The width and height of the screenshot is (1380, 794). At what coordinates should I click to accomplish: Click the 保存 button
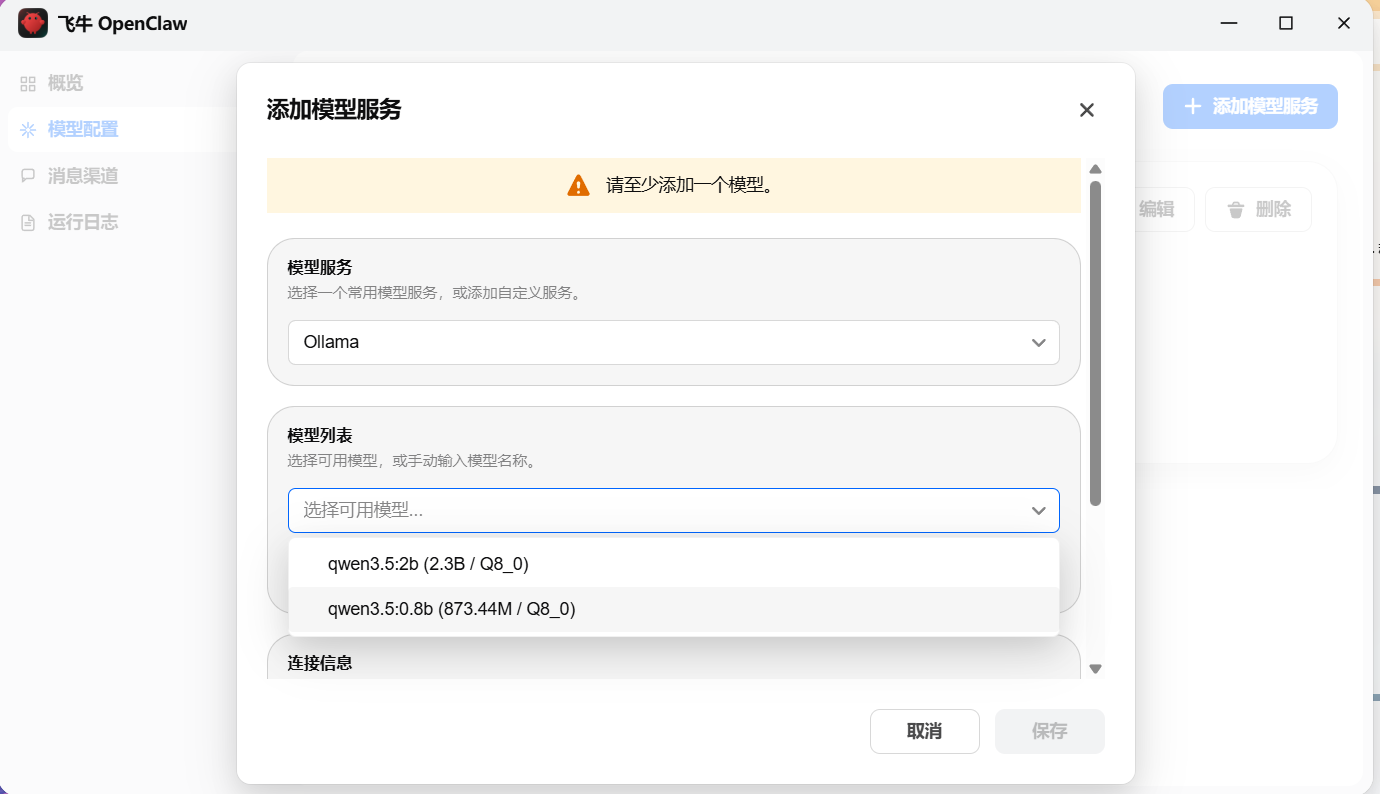1049,731
